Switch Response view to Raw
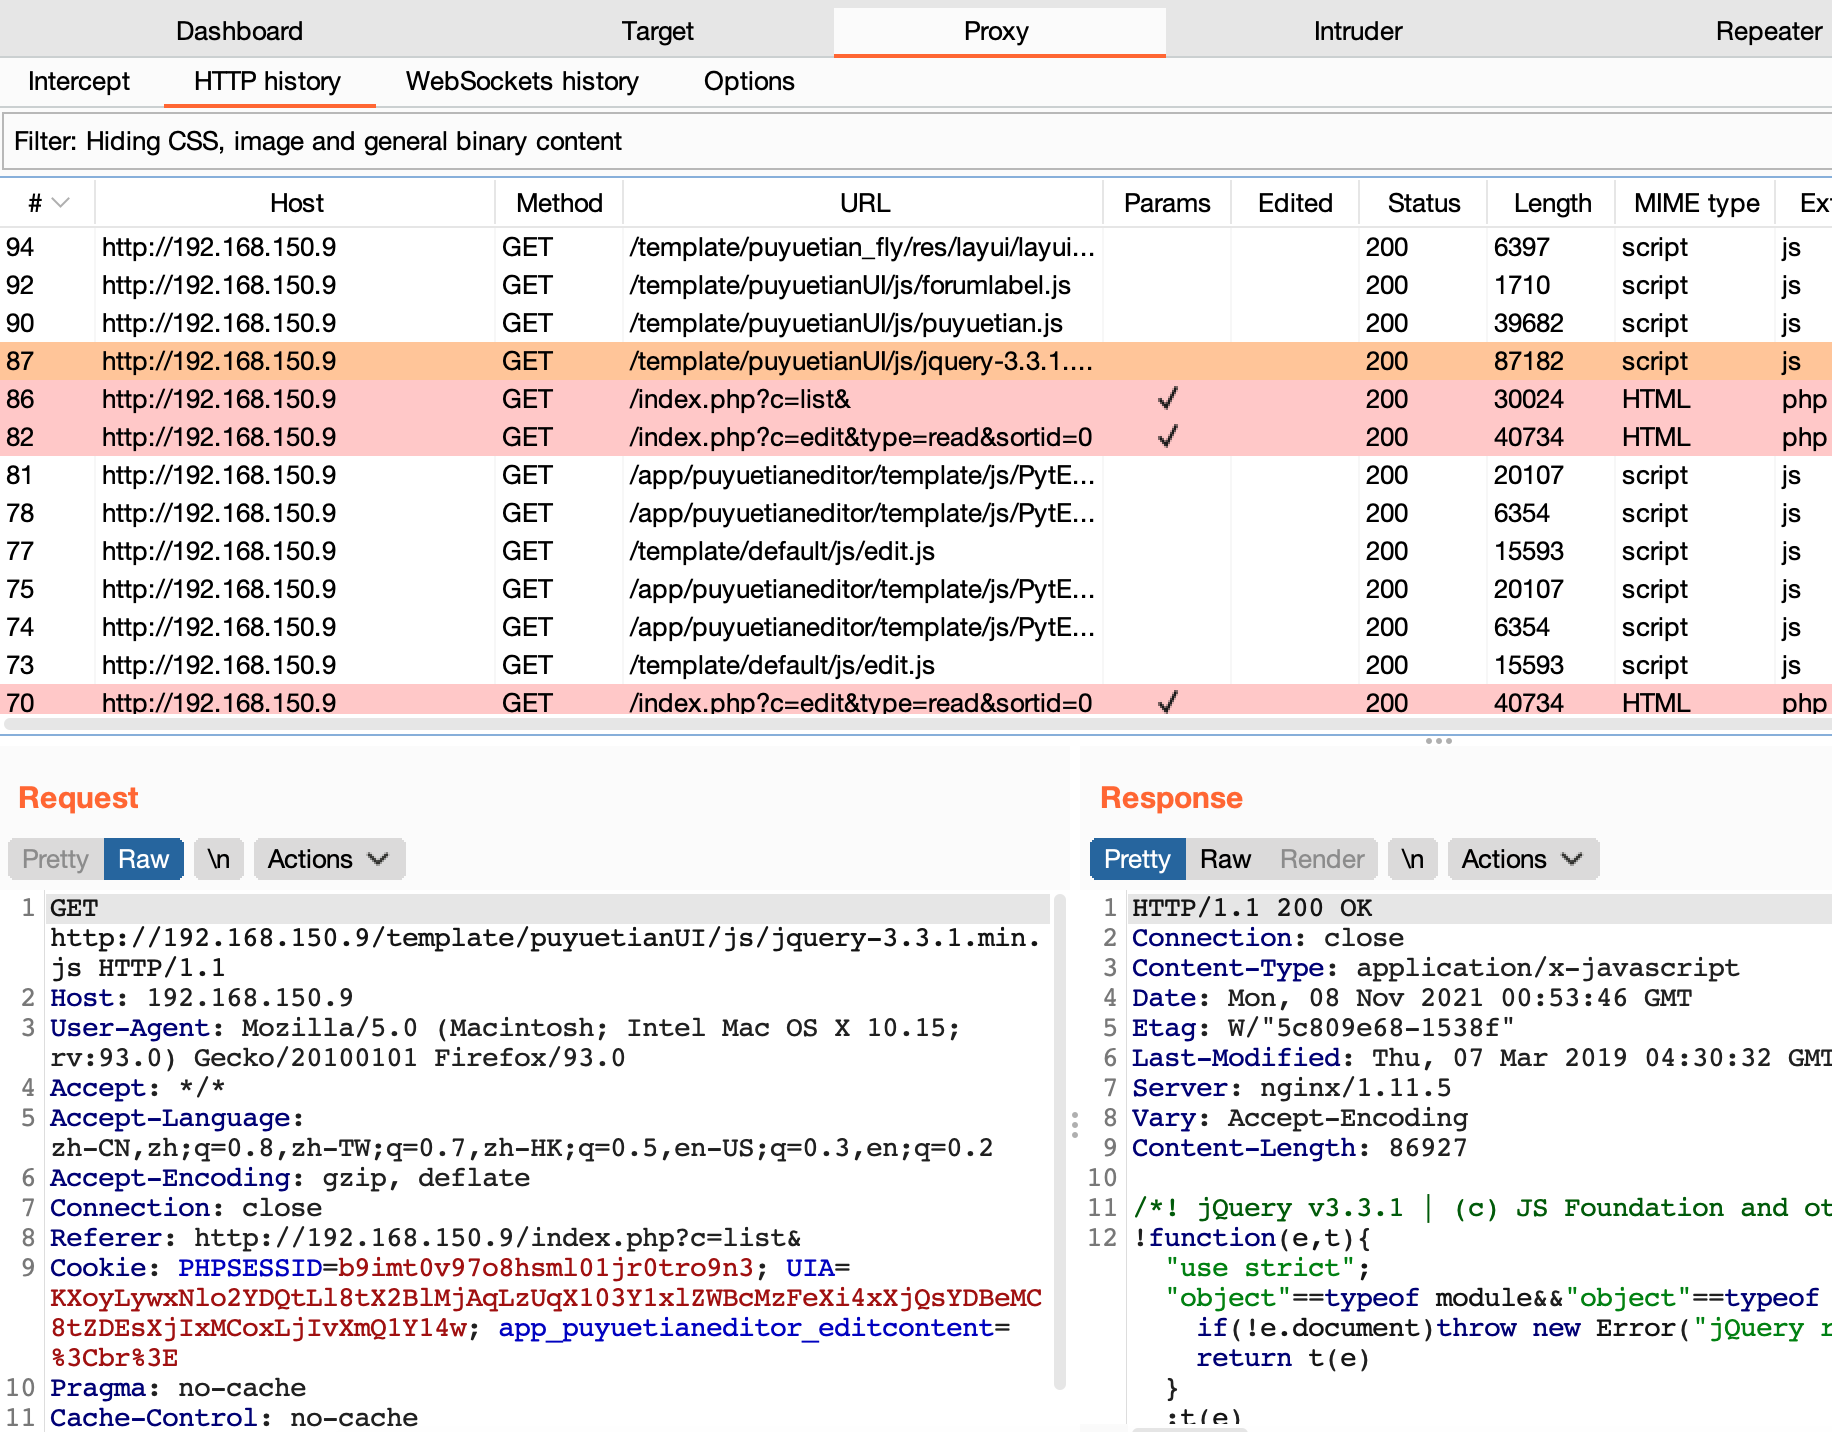The width and height of the screenshot is (1832, 1432). tap(1225, 859)
